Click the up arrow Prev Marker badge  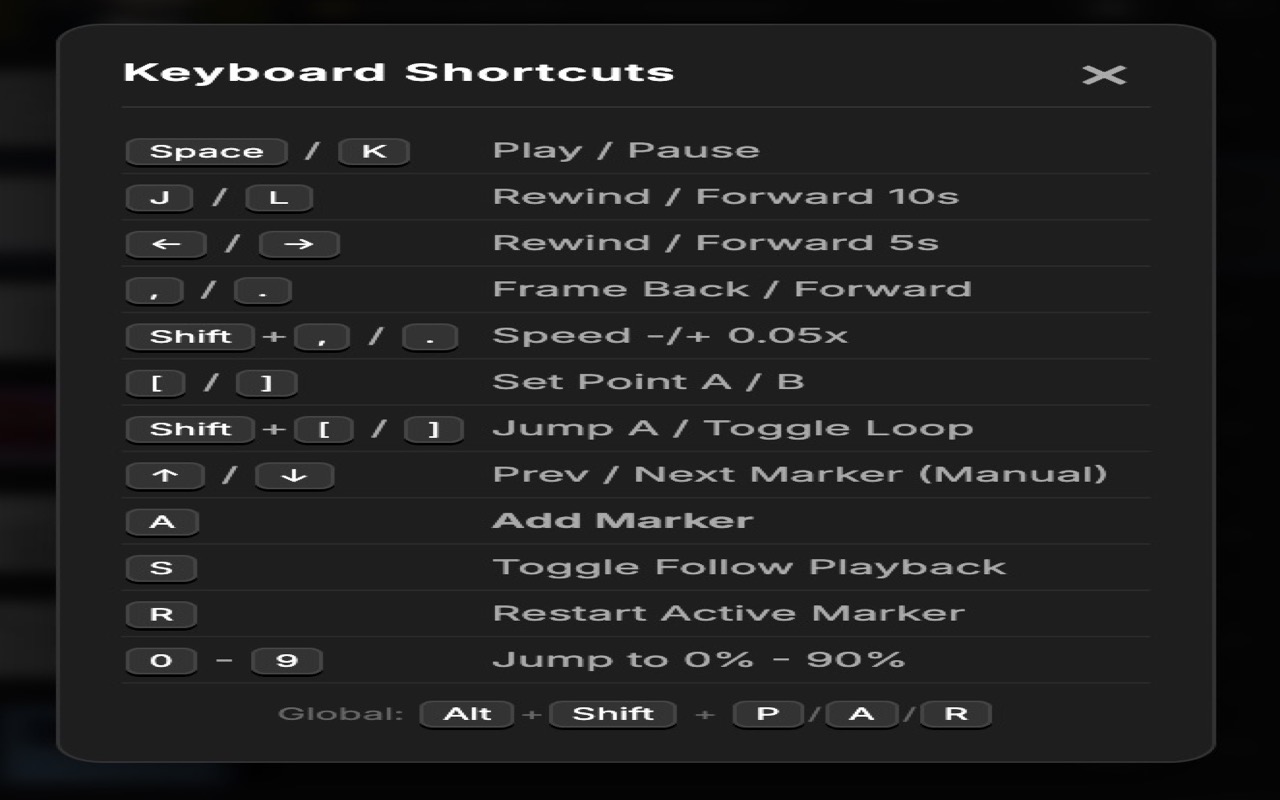pyautogui.click(x=165, y=475)
